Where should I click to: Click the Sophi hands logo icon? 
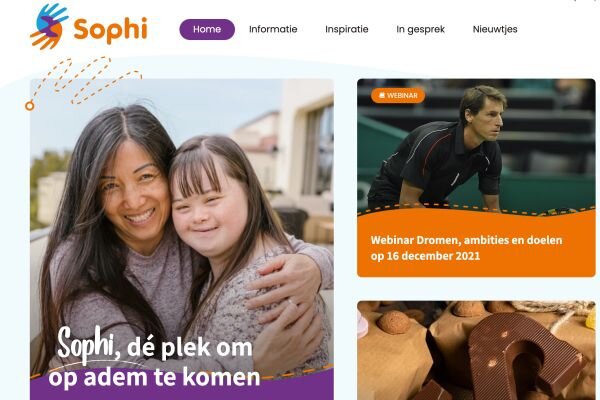pos(49,27)
